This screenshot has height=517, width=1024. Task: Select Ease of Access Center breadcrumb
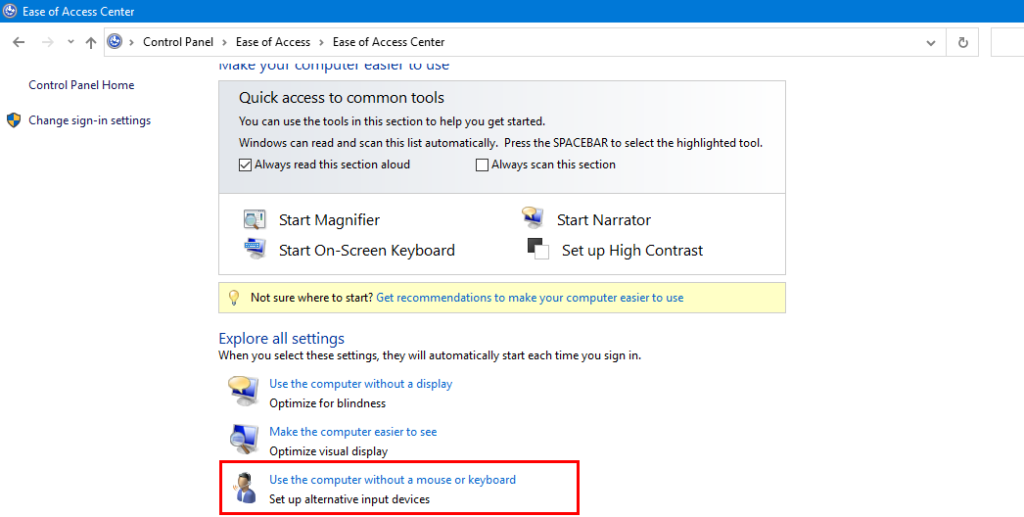pos(389,42)
